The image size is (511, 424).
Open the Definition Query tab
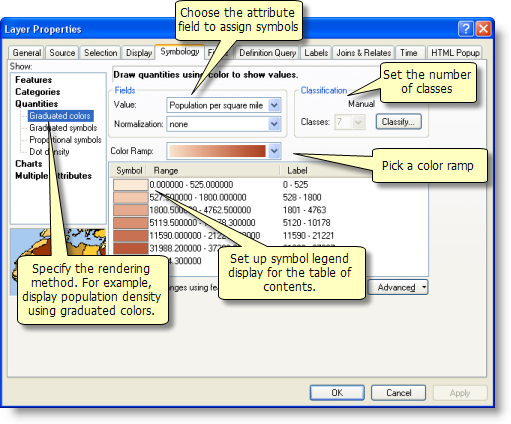(x=267, y=53)
